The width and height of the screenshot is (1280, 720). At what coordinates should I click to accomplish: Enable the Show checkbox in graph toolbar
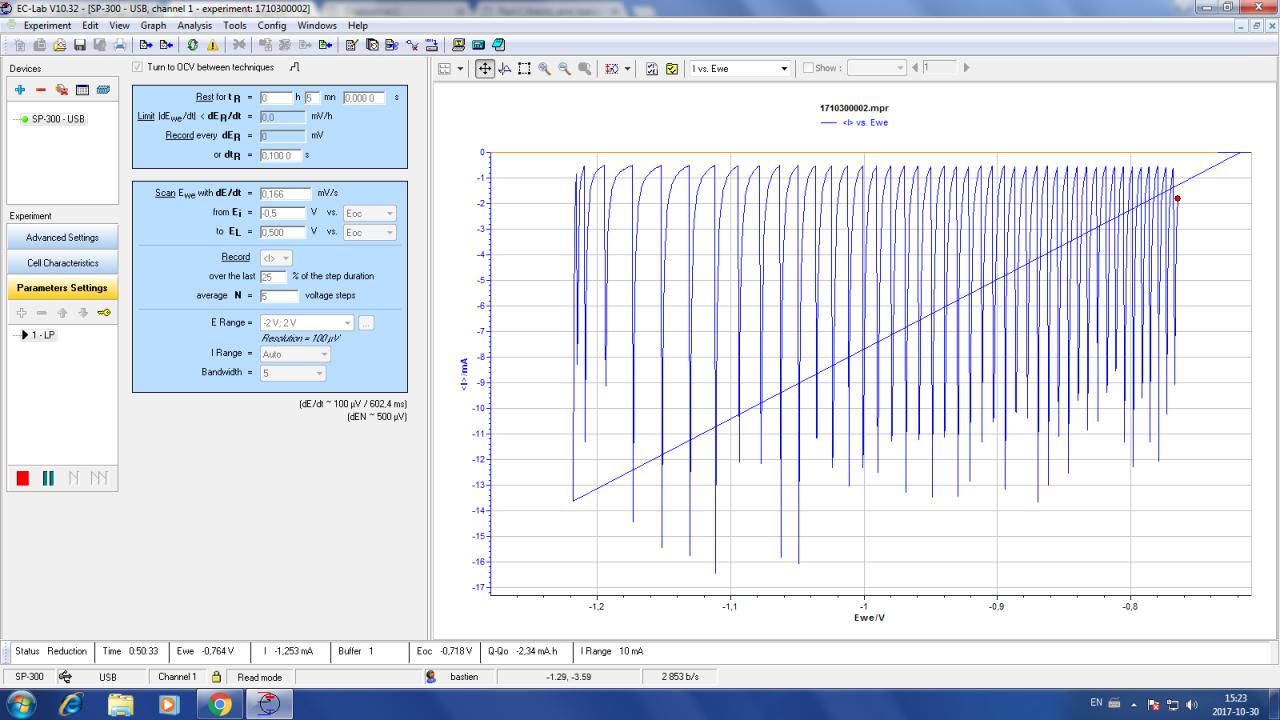(x=808, y=69)
